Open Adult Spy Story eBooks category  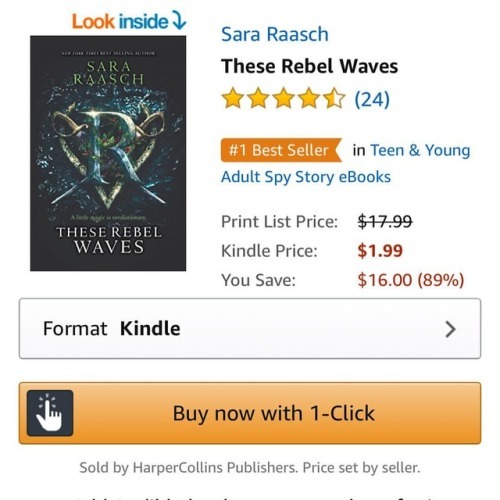coord(306,177)
